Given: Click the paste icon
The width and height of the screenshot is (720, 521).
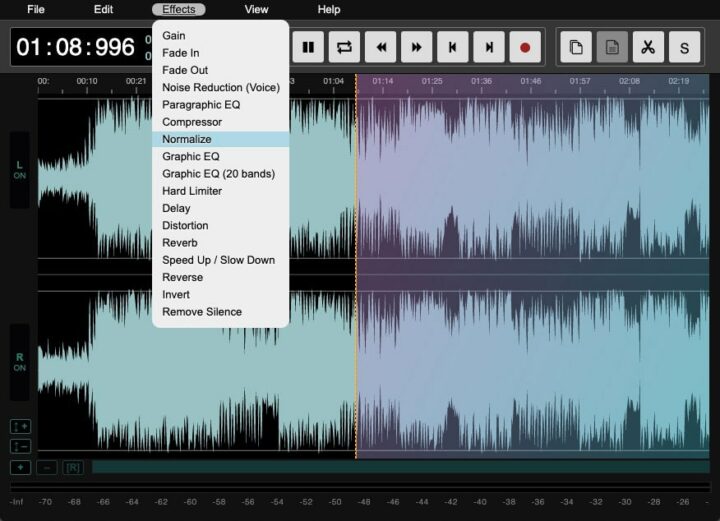Looking at the screenshot, I should tap(612, 47).
